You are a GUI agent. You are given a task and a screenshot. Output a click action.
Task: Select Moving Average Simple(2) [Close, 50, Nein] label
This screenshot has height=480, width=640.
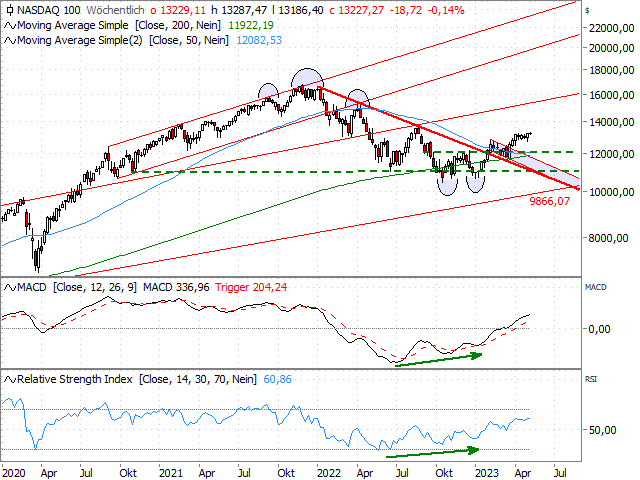(x=123, y=40)
